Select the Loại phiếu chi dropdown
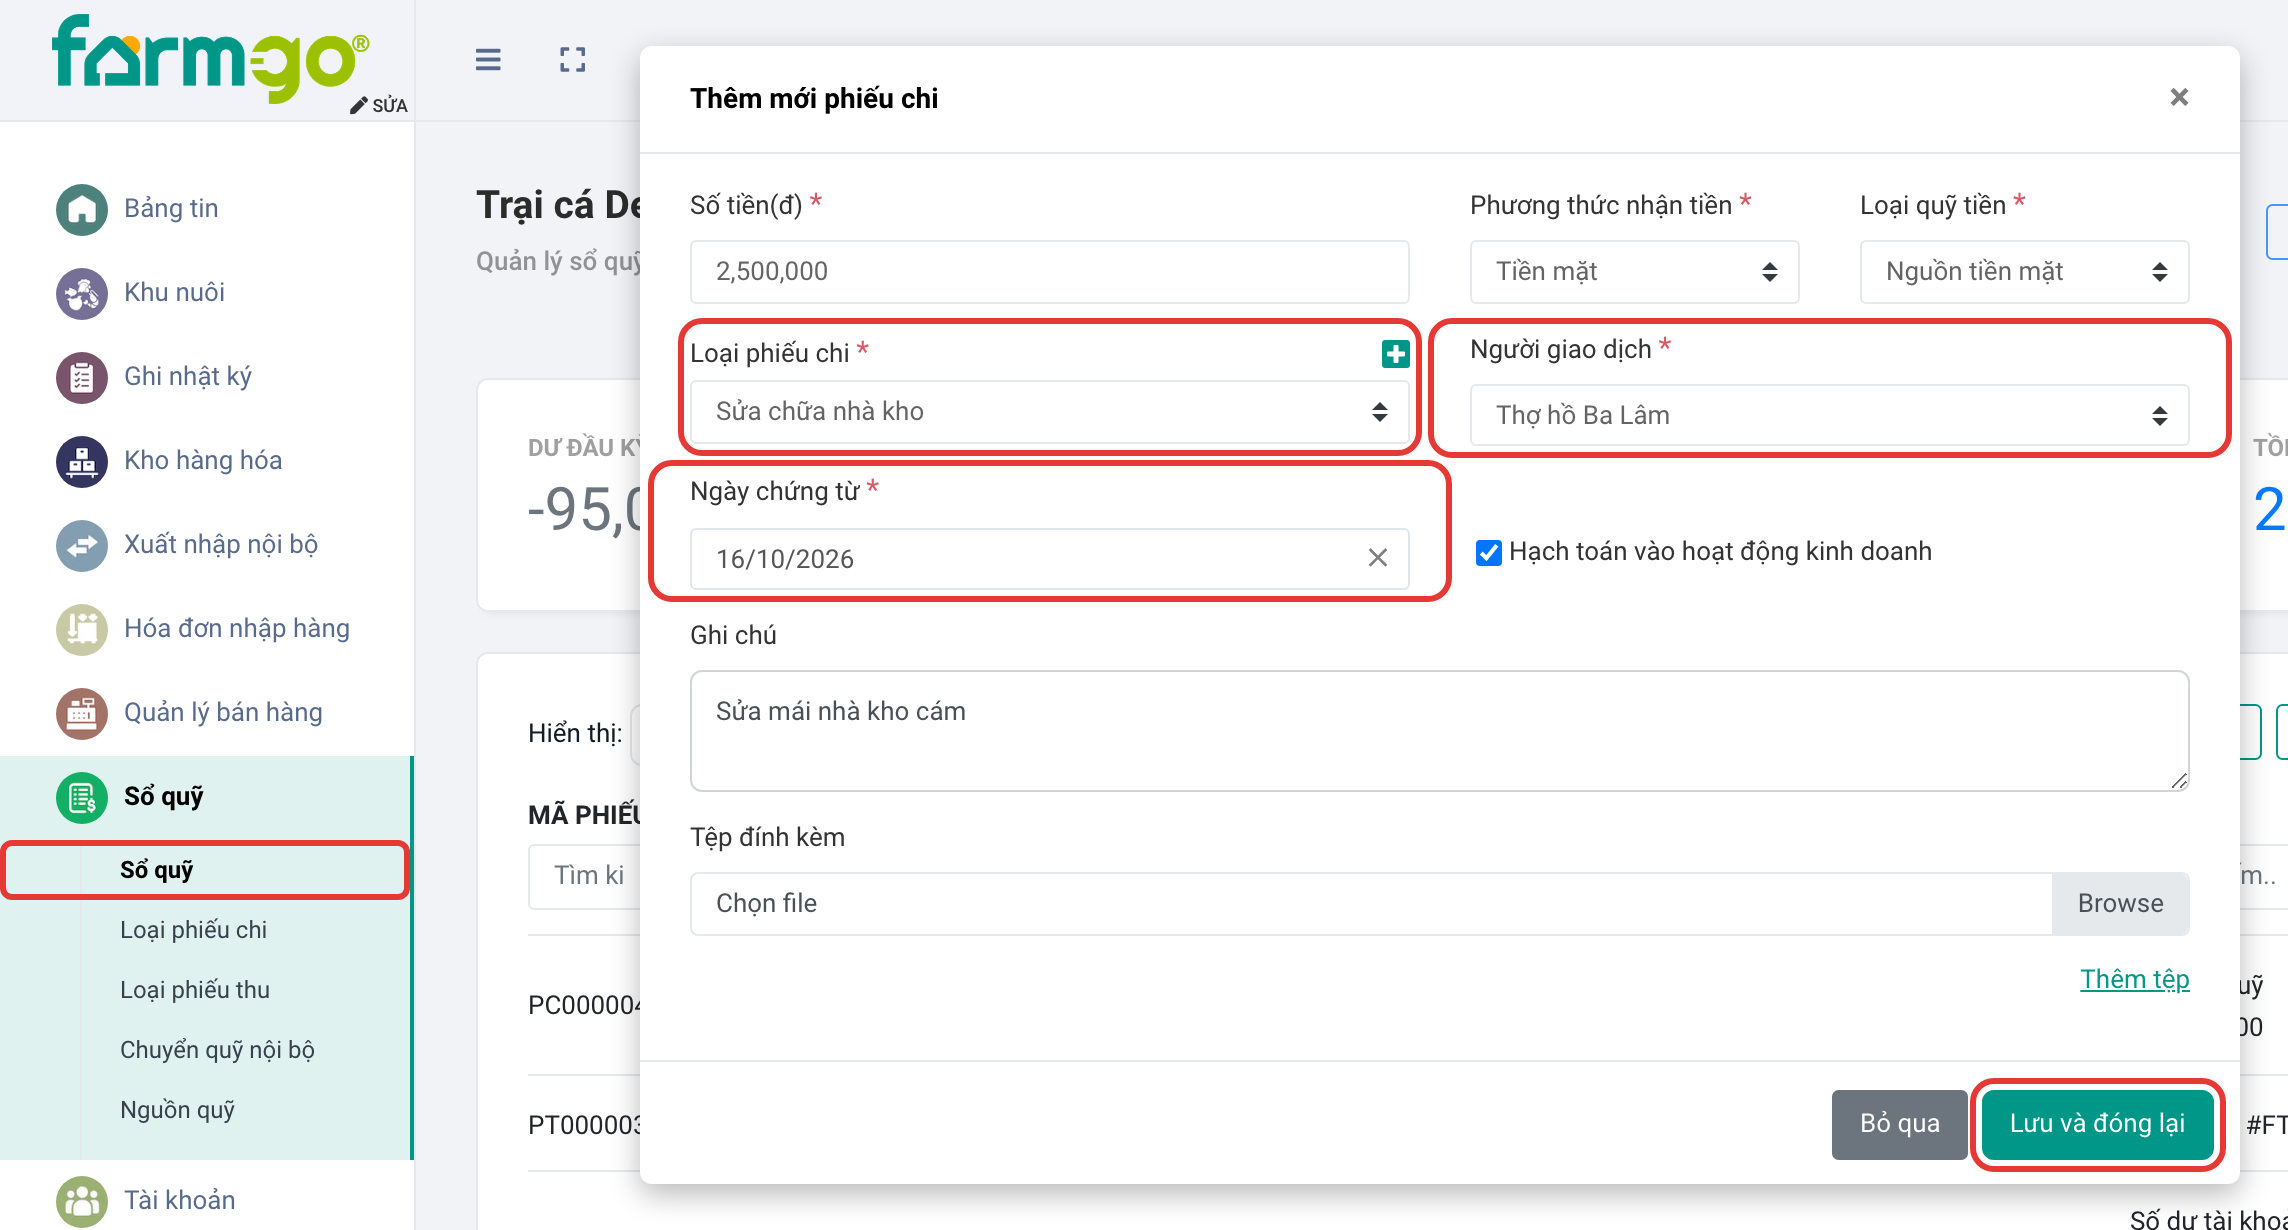This screenshot has height=1230, width=2288. pyautogui.click(x=1049, y=411)
